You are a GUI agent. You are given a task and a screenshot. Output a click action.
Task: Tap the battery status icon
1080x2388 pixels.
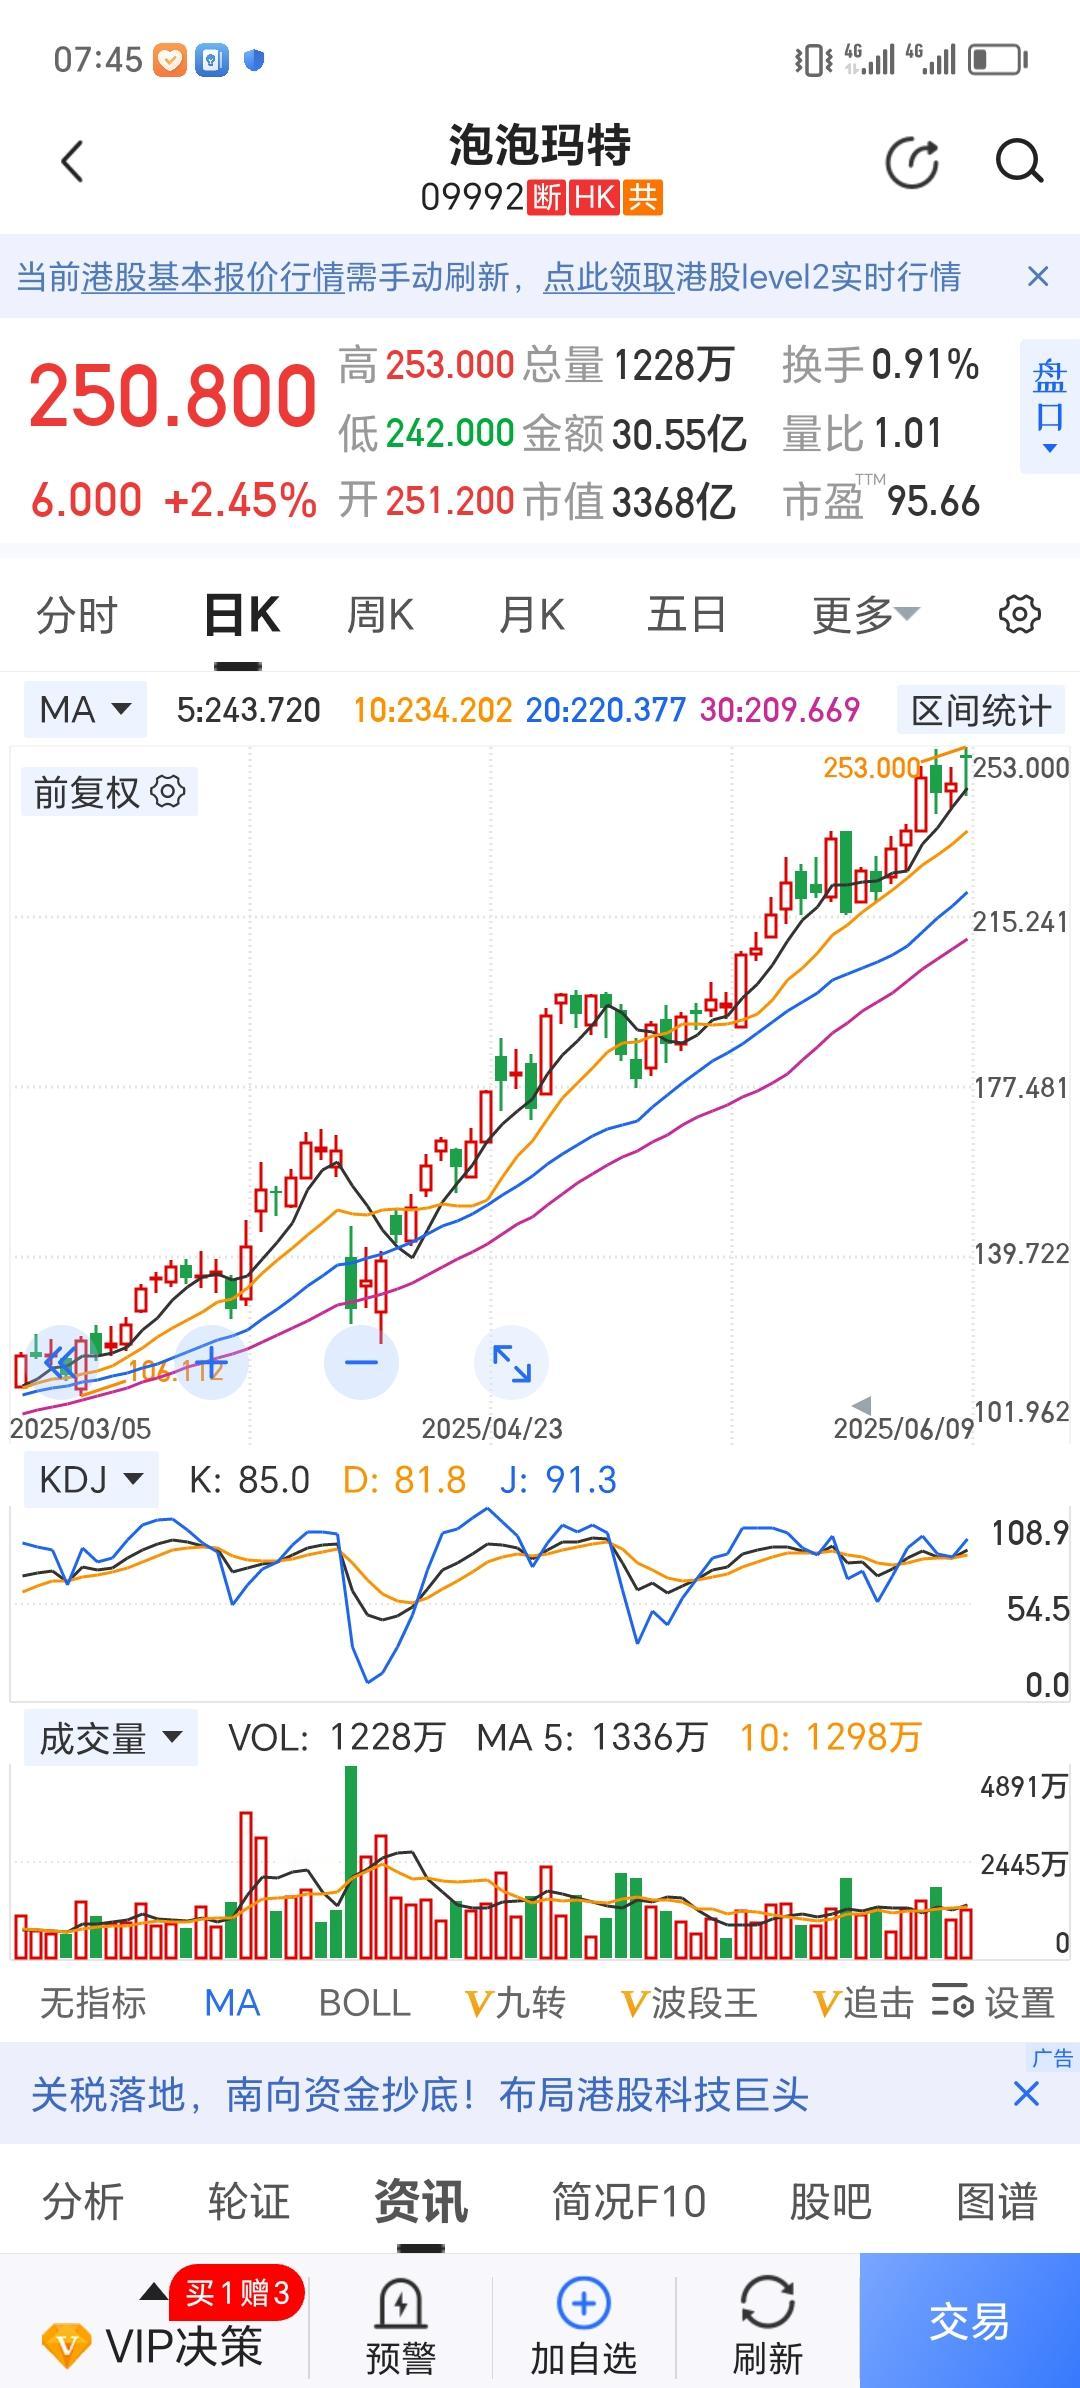coord(999,60)
